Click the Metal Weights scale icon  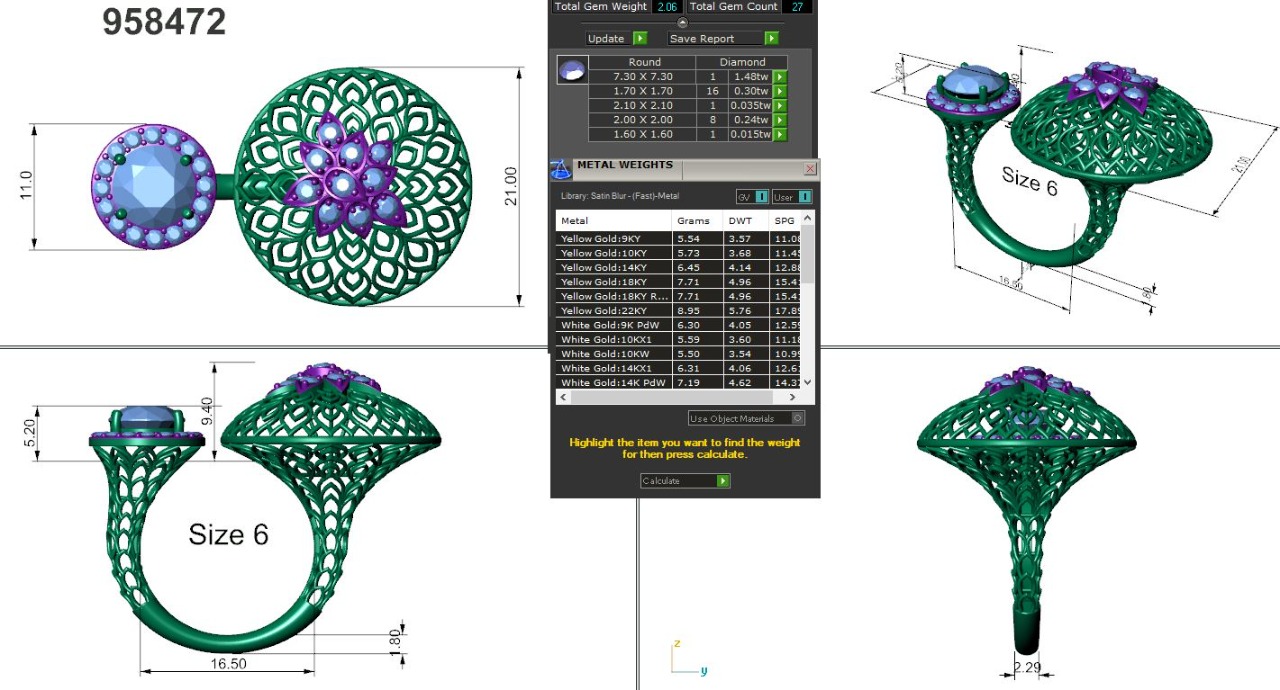point(561,168)
